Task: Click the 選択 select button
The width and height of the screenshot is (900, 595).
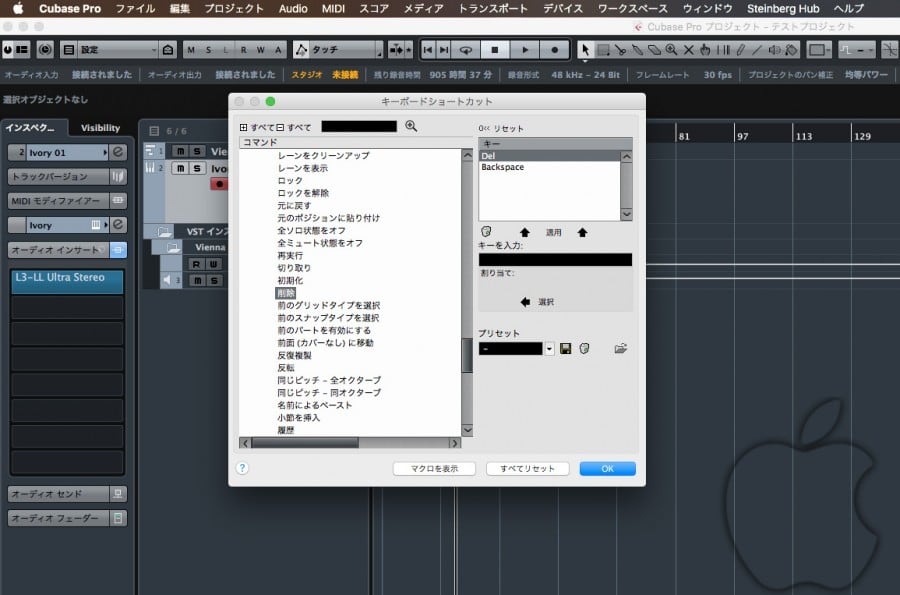Action: point(545,302)
